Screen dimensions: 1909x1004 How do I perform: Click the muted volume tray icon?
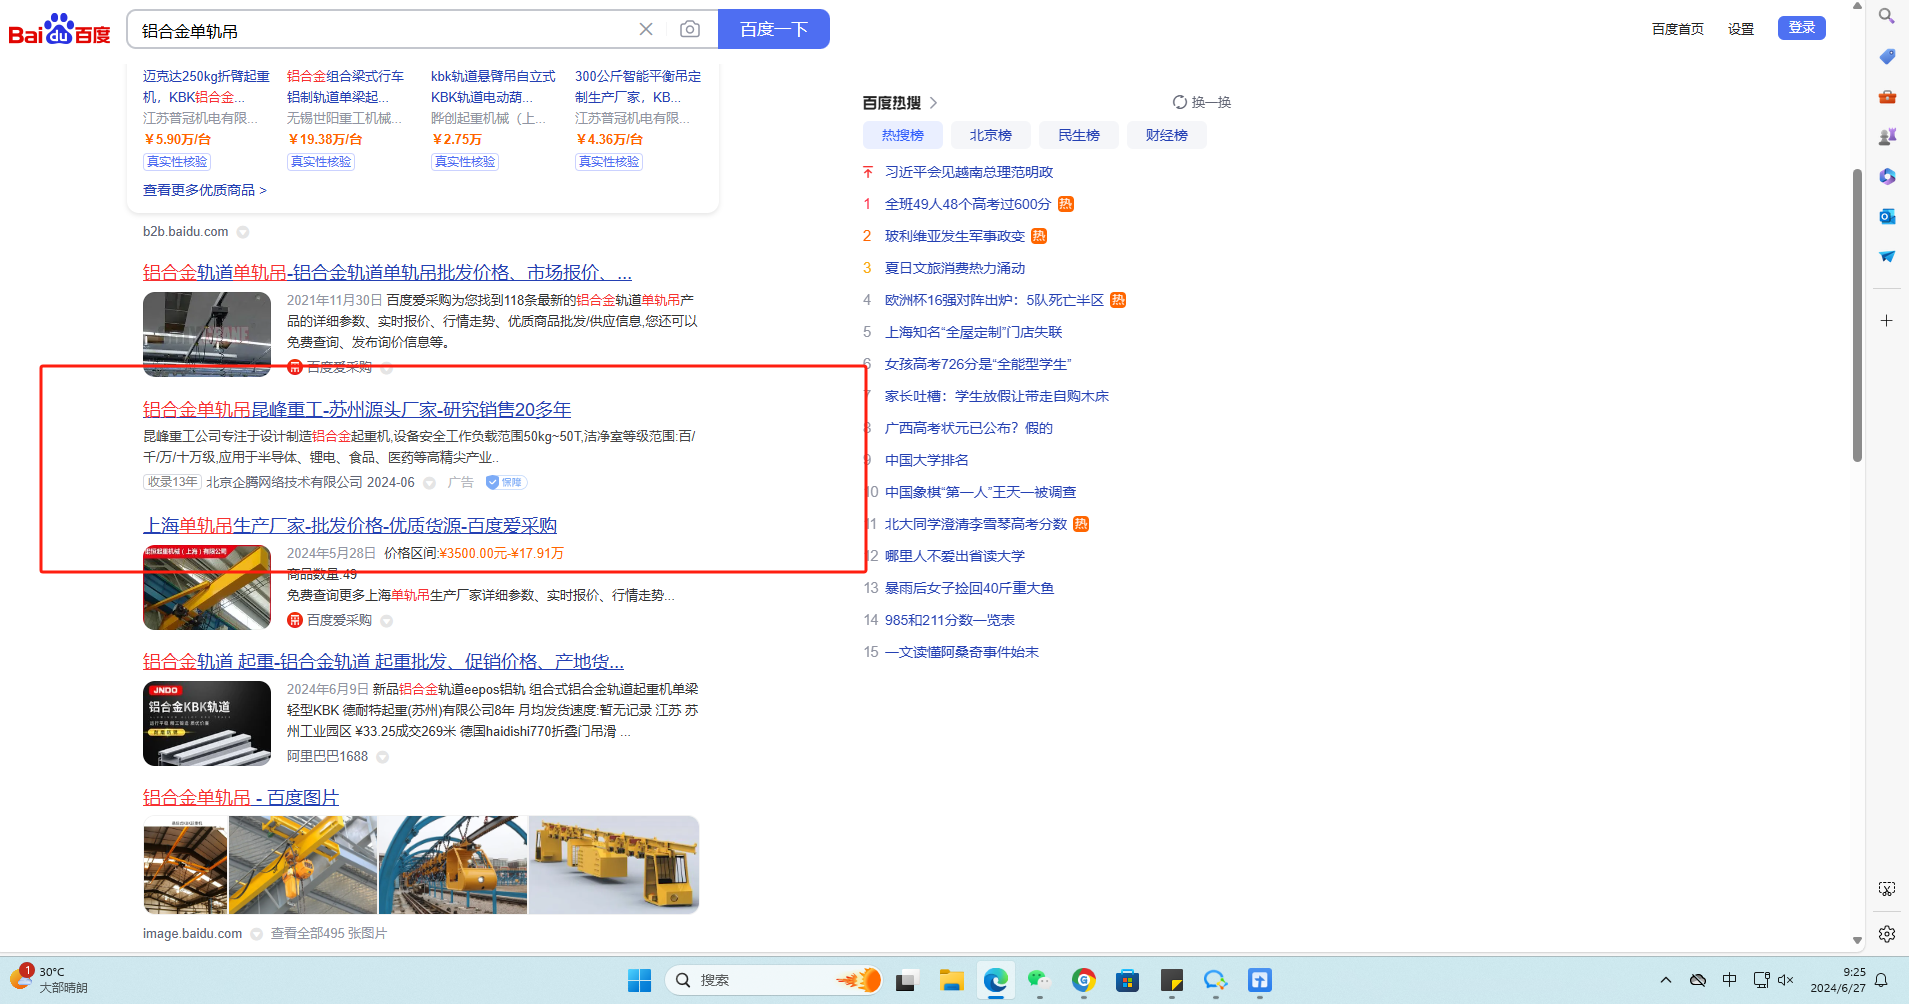click(1786, 980)
